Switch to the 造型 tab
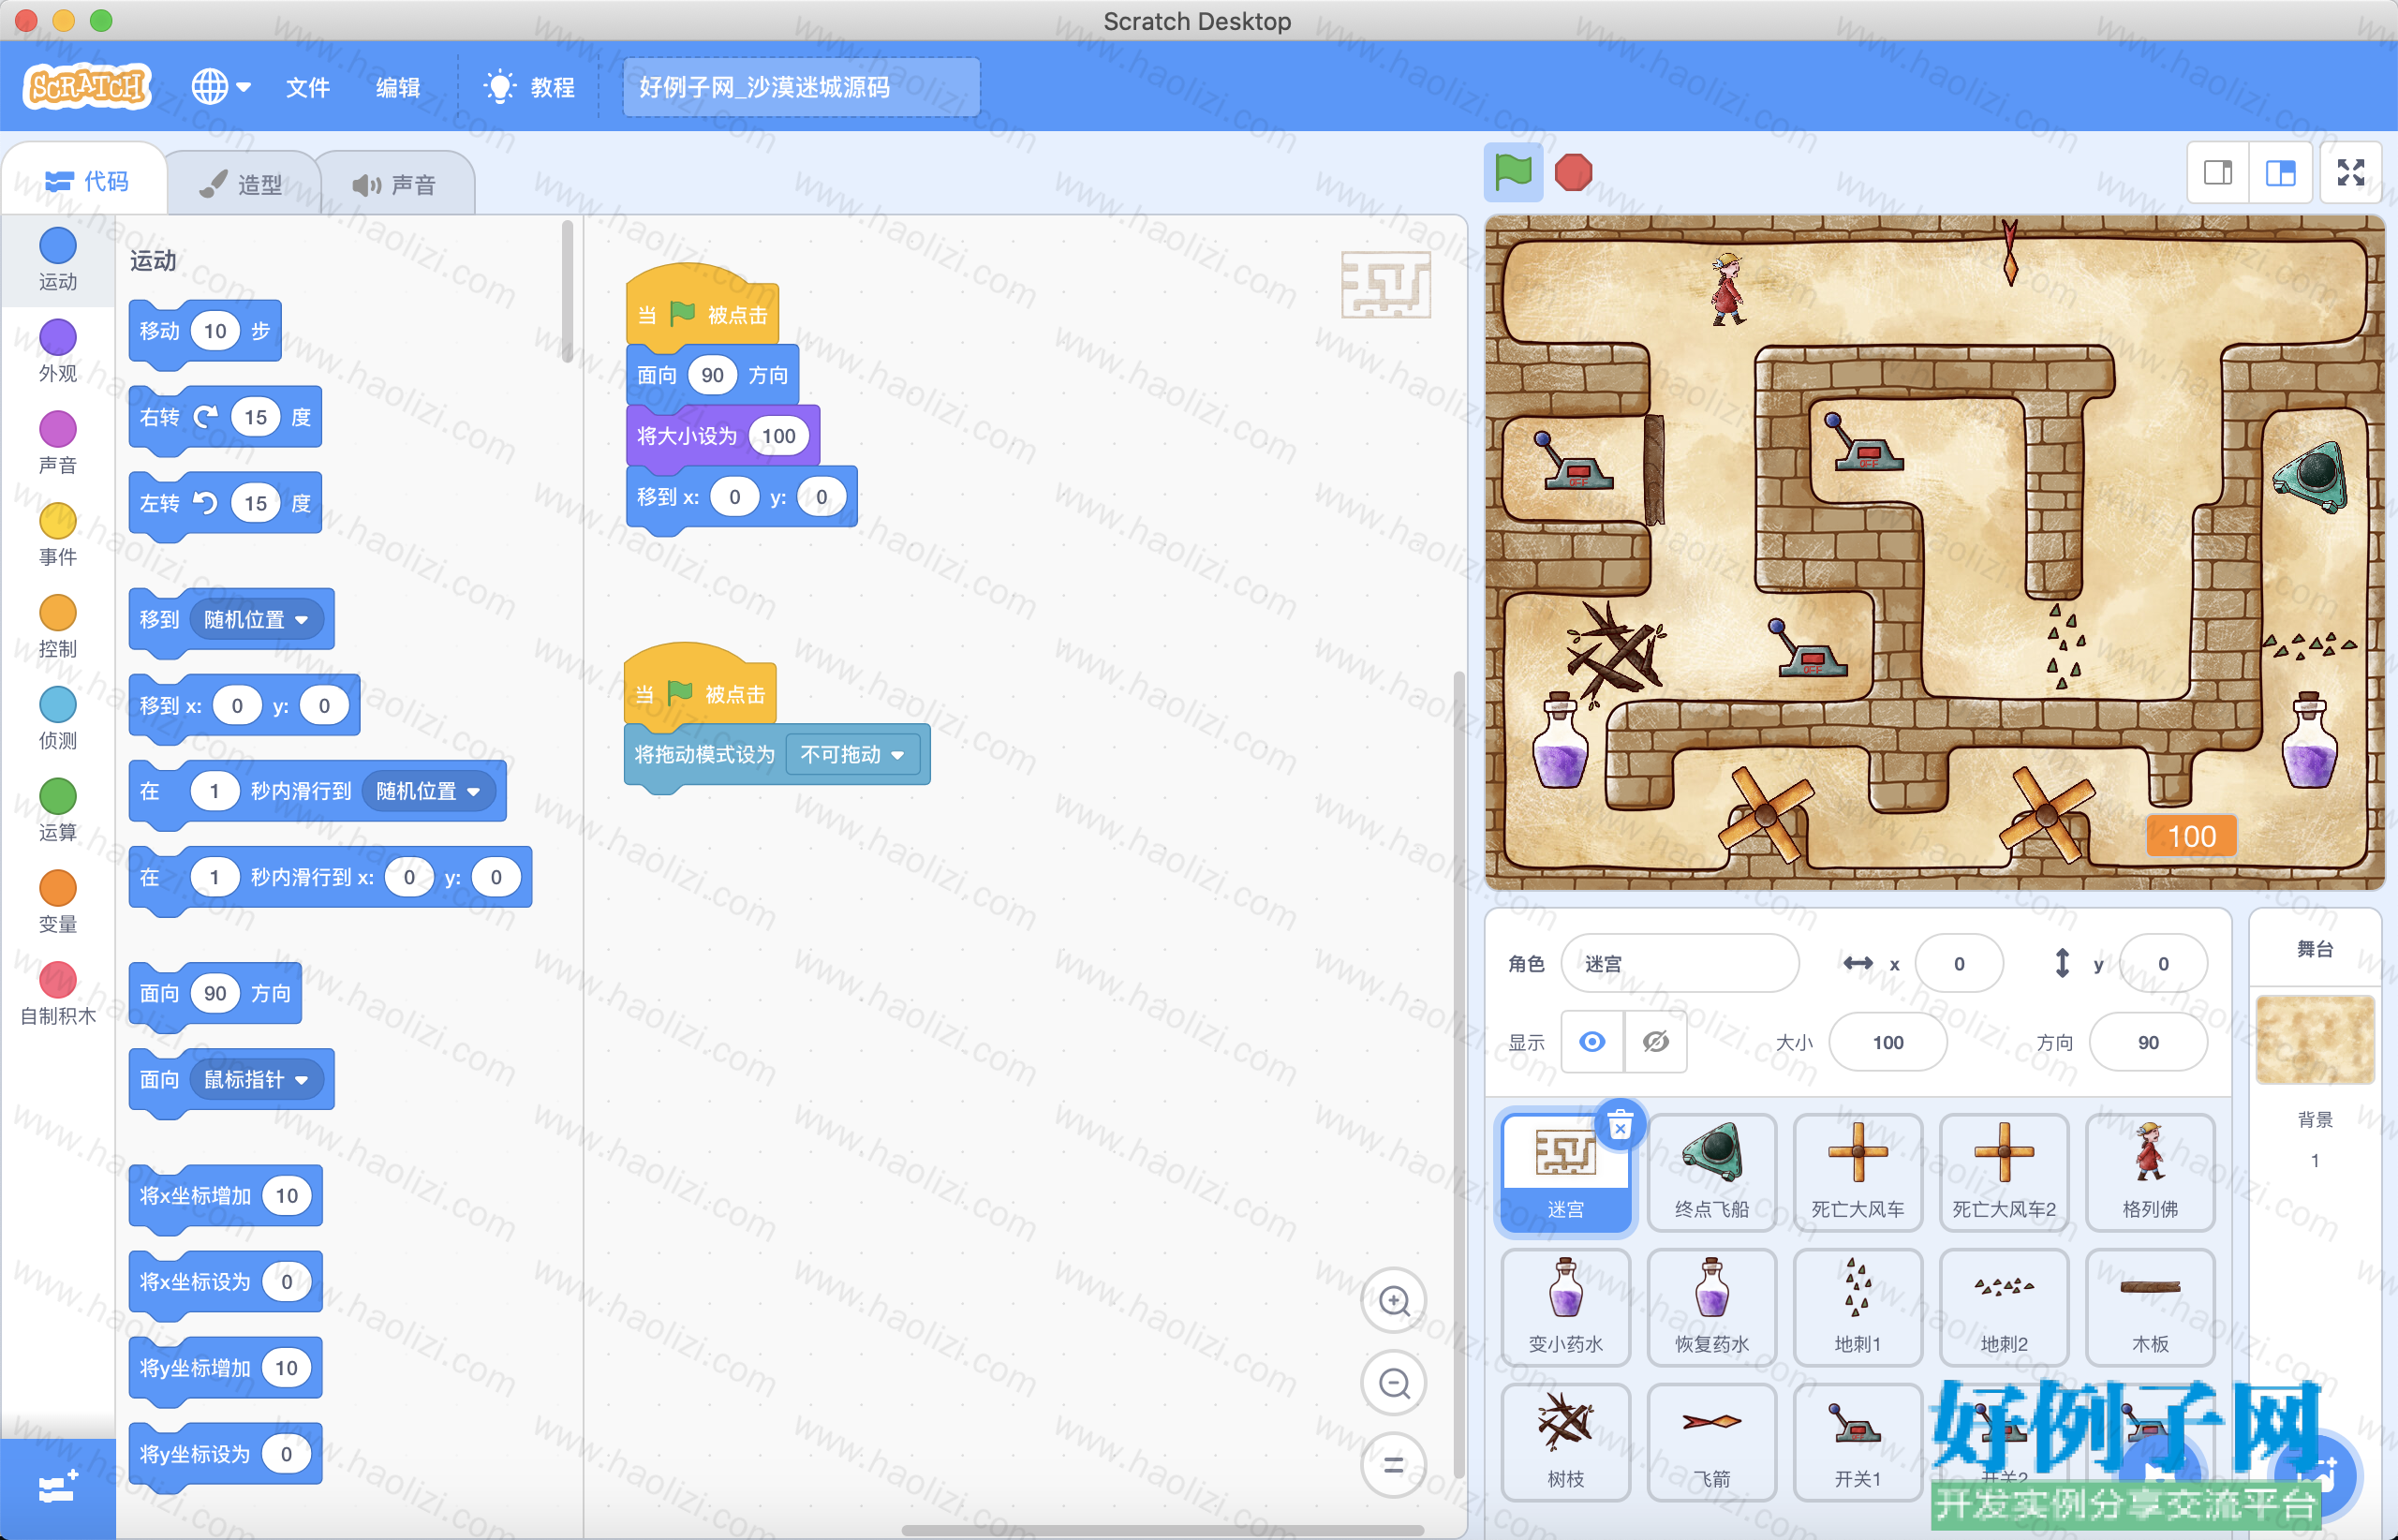 tap(241, 184)
